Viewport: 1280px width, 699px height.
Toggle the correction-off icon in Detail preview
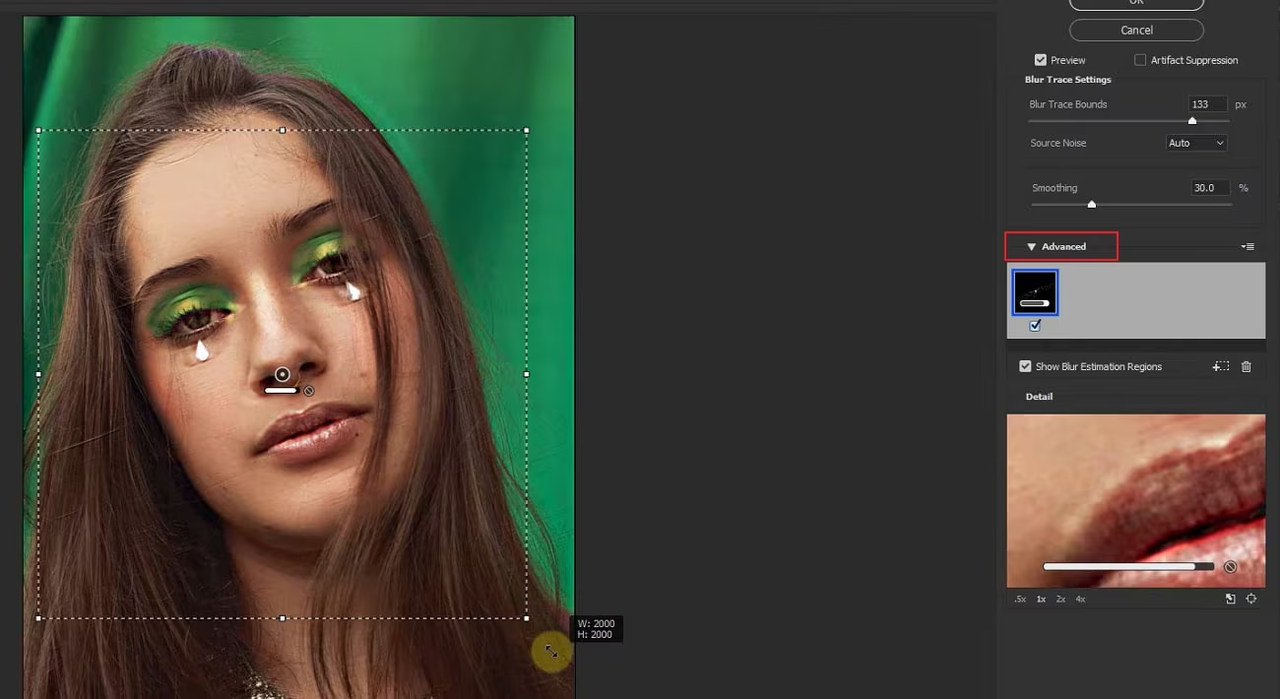coord(1230,567)
